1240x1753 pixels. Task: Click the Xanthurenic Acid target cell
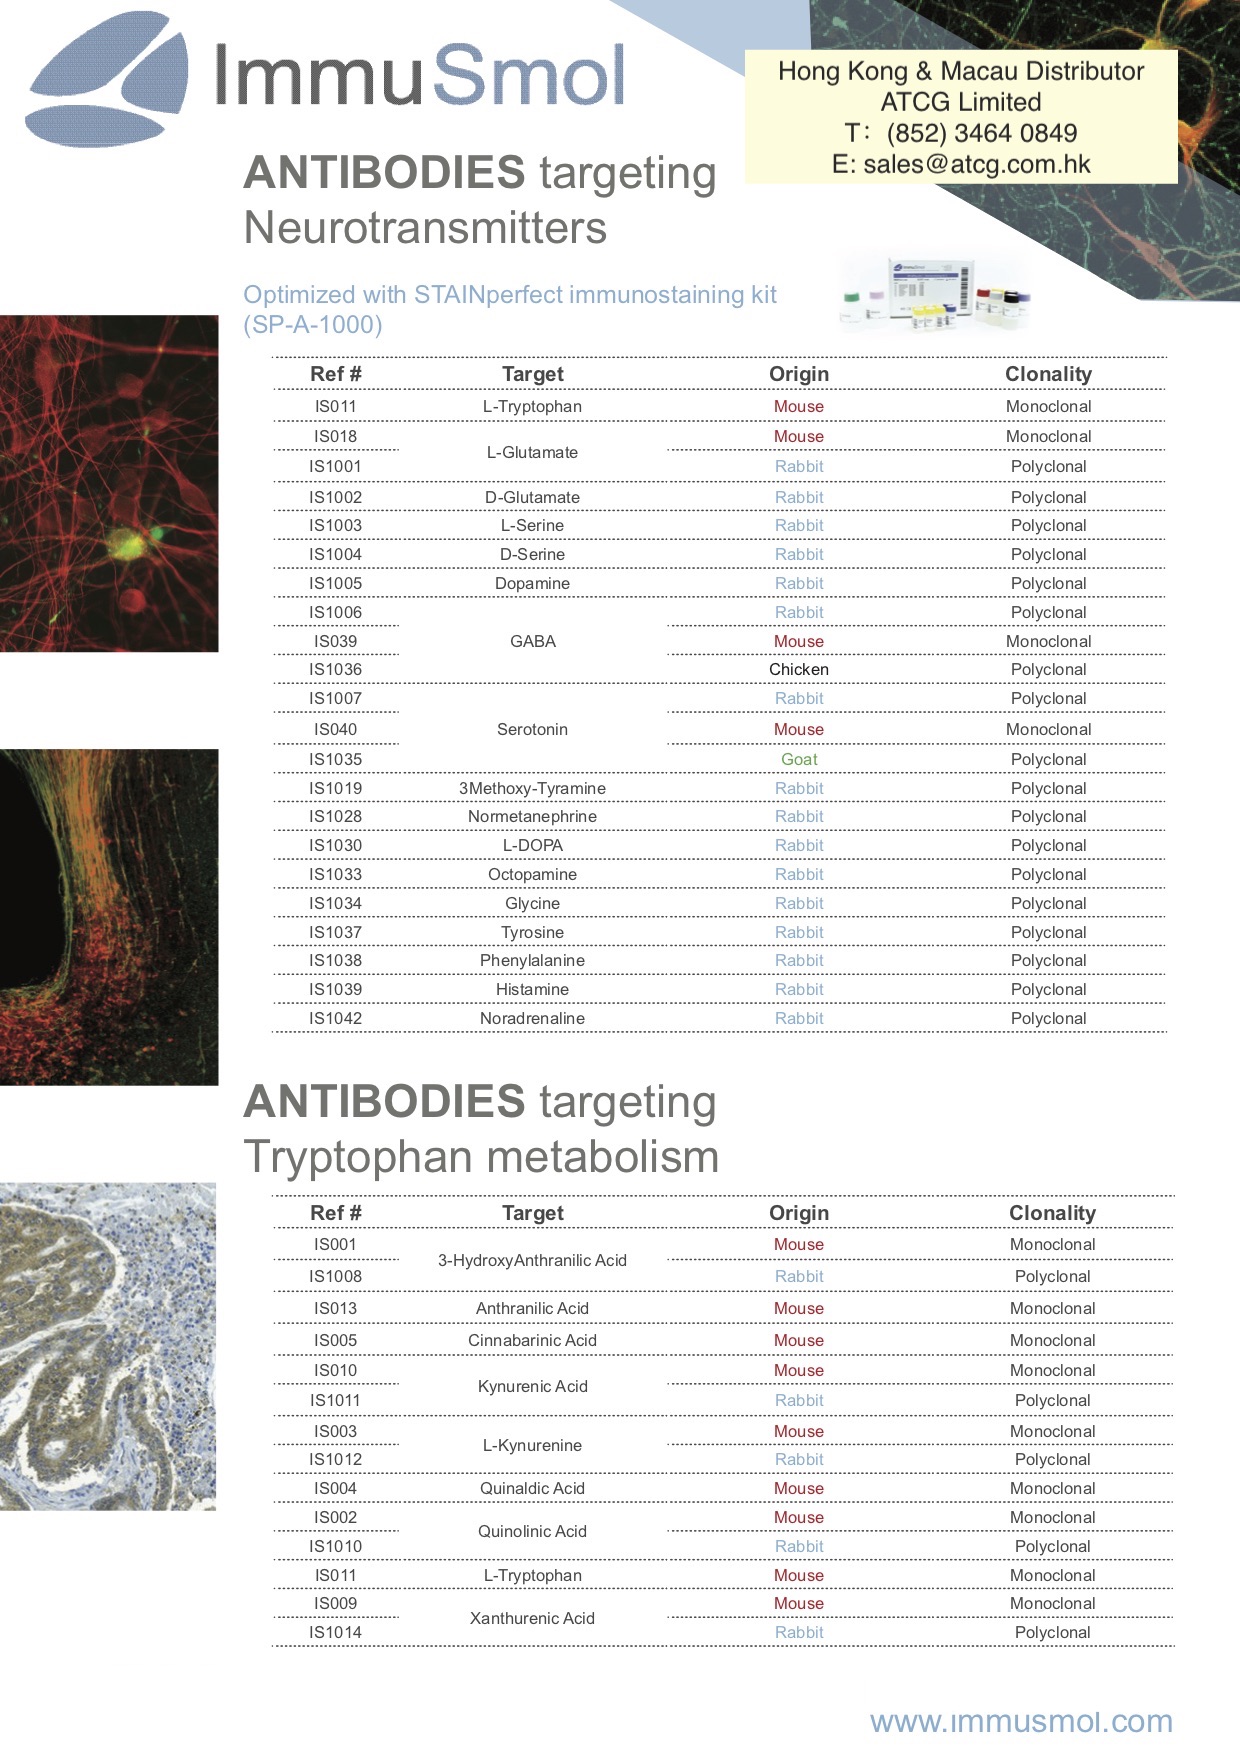(x=532, y=1618)
